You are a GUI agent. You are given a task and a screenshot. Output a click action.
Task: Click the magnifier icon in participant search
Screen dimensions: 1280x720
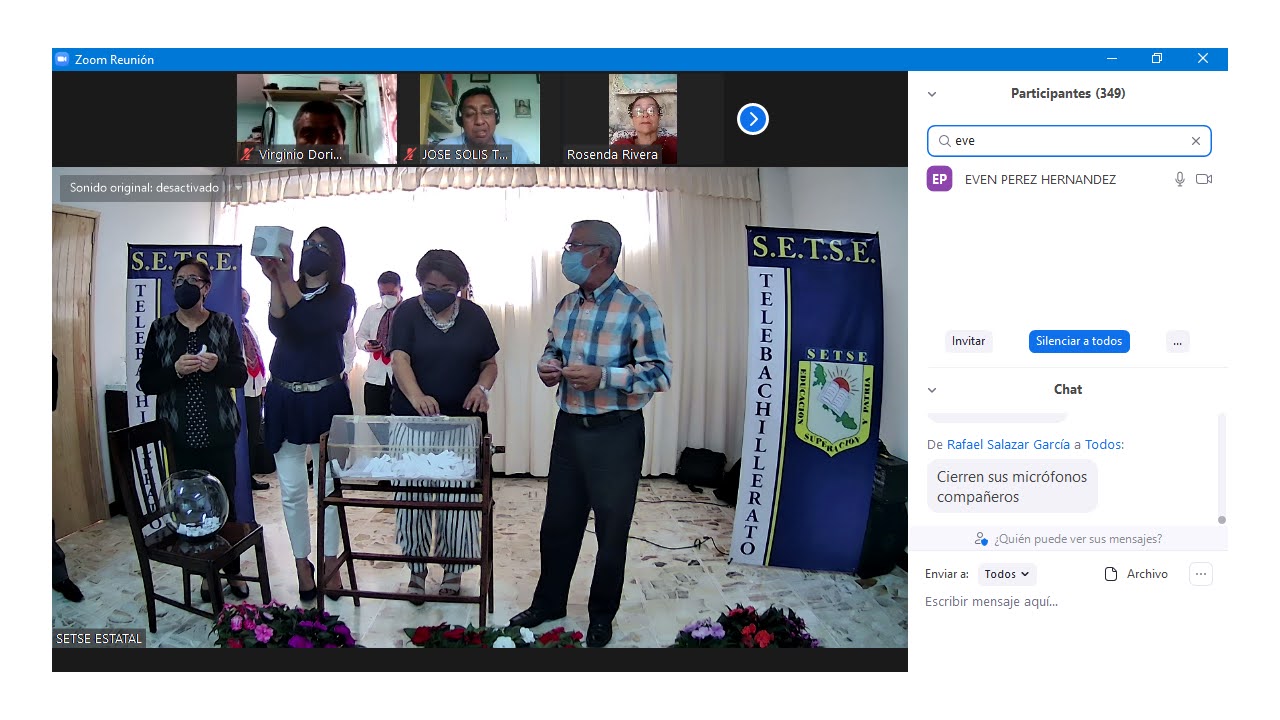click(x=944, y=141)
